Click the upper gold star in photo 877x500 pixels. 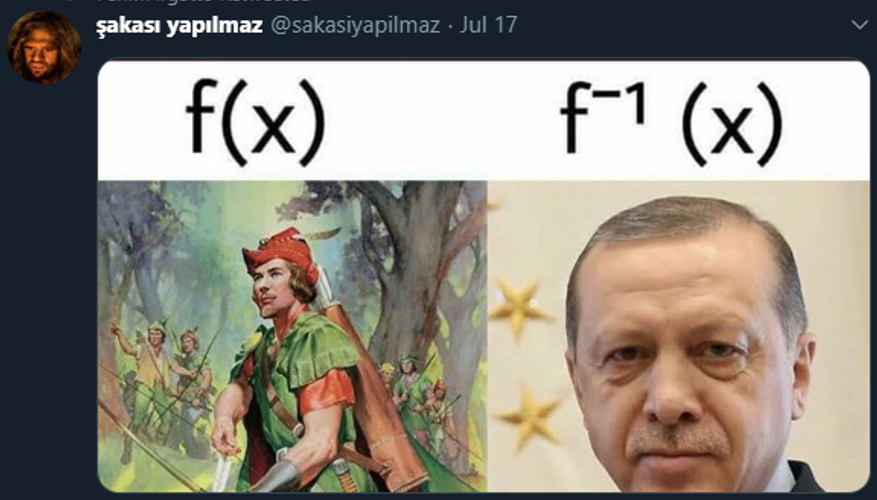518,307
